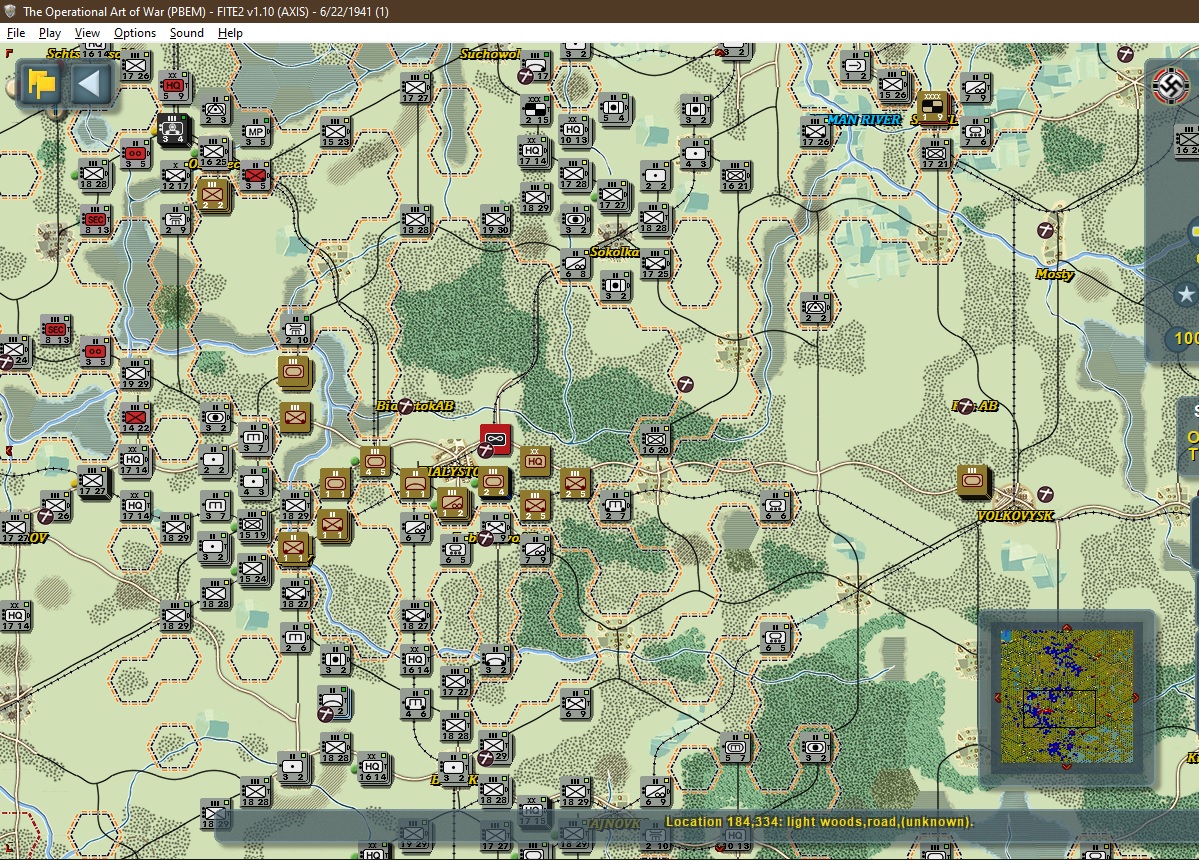Click the Mosty town label

1054,274
